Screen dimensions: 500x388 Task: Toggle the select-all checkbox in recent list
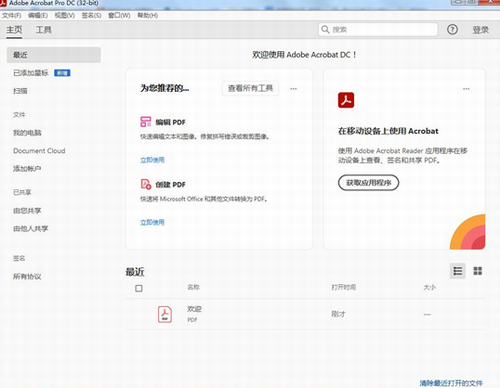click(x=139, y=288)
